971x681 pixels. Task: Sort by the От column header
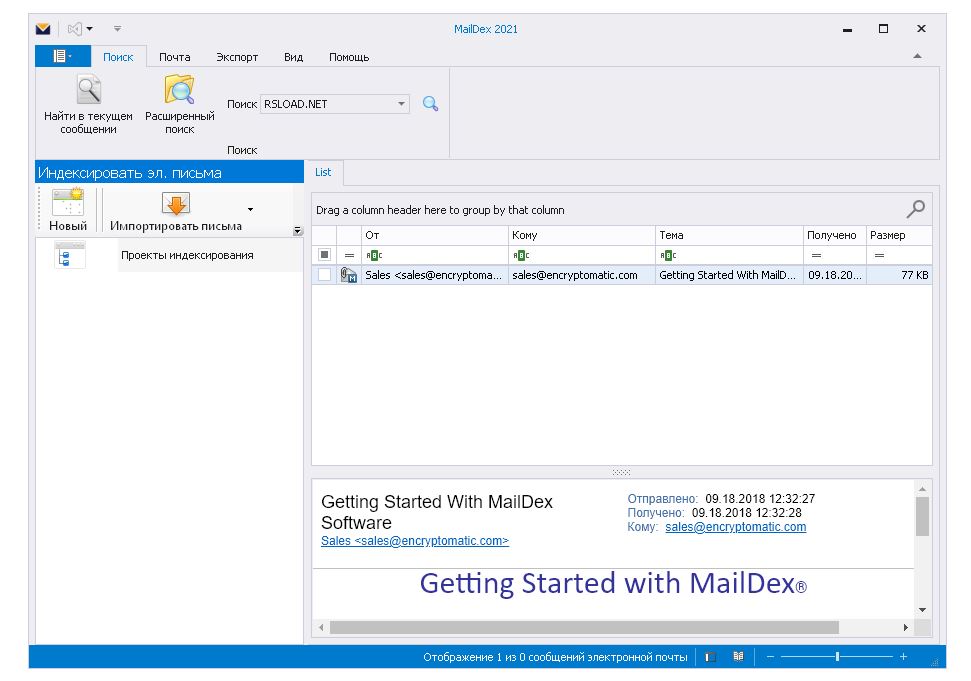[434, 235]
